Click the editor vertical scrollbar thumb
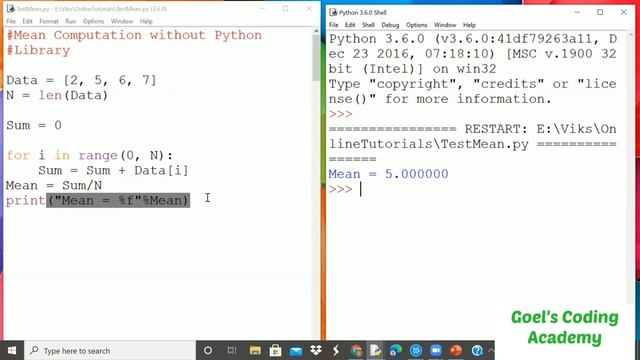This screenshot has width=640, height=360. point(316,58)
